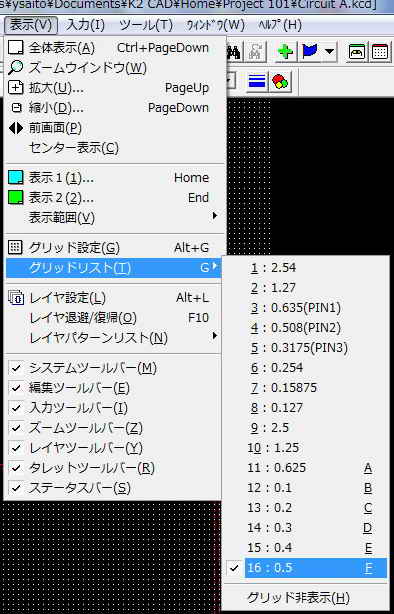This screenshot has width=394, height=614.
Task: Select grid 15 : 0.4
Action: (306, 547)
